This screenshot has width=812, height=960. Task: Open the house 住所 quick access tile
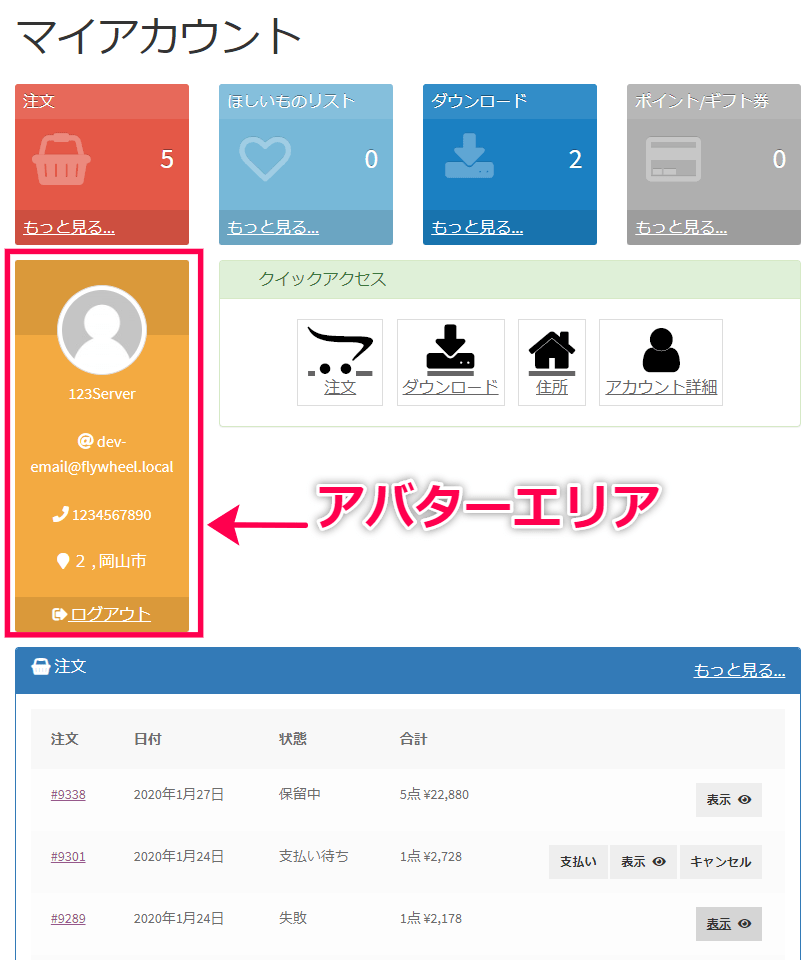pos(552,362)
